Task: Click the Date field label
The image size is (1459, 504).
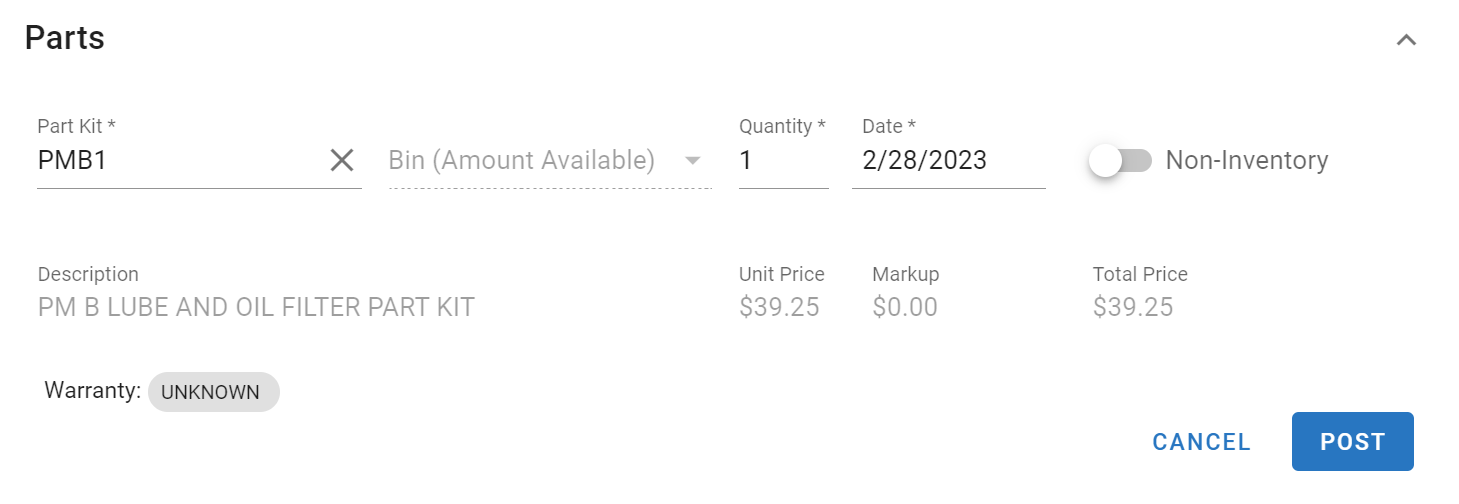Action: 888,126
